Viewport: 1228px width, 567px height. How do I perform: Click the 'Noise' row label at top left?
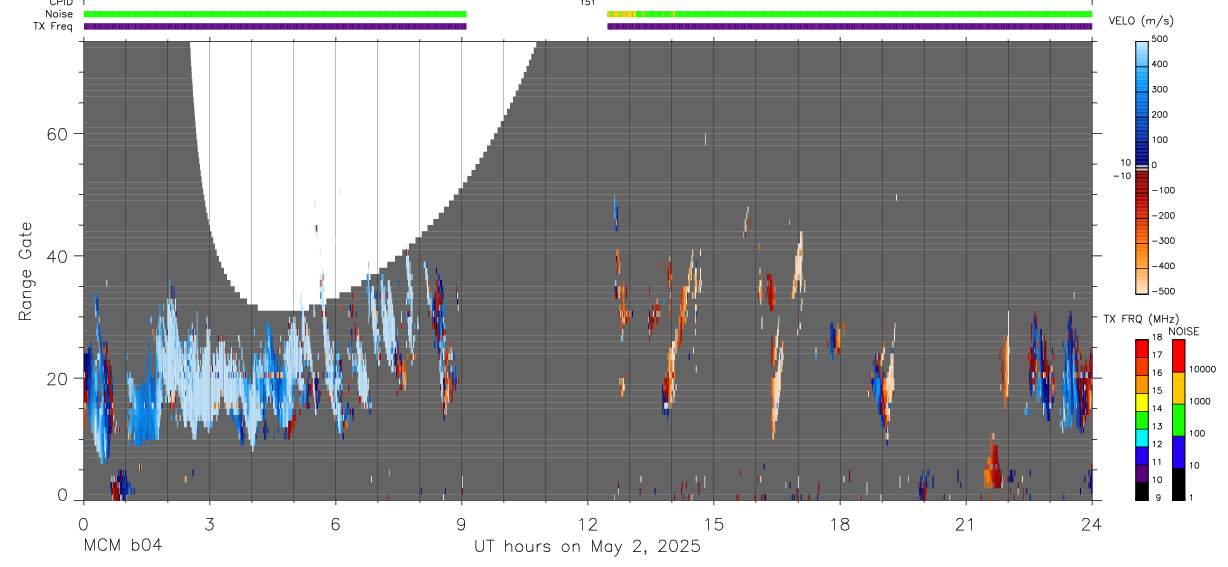61,14
